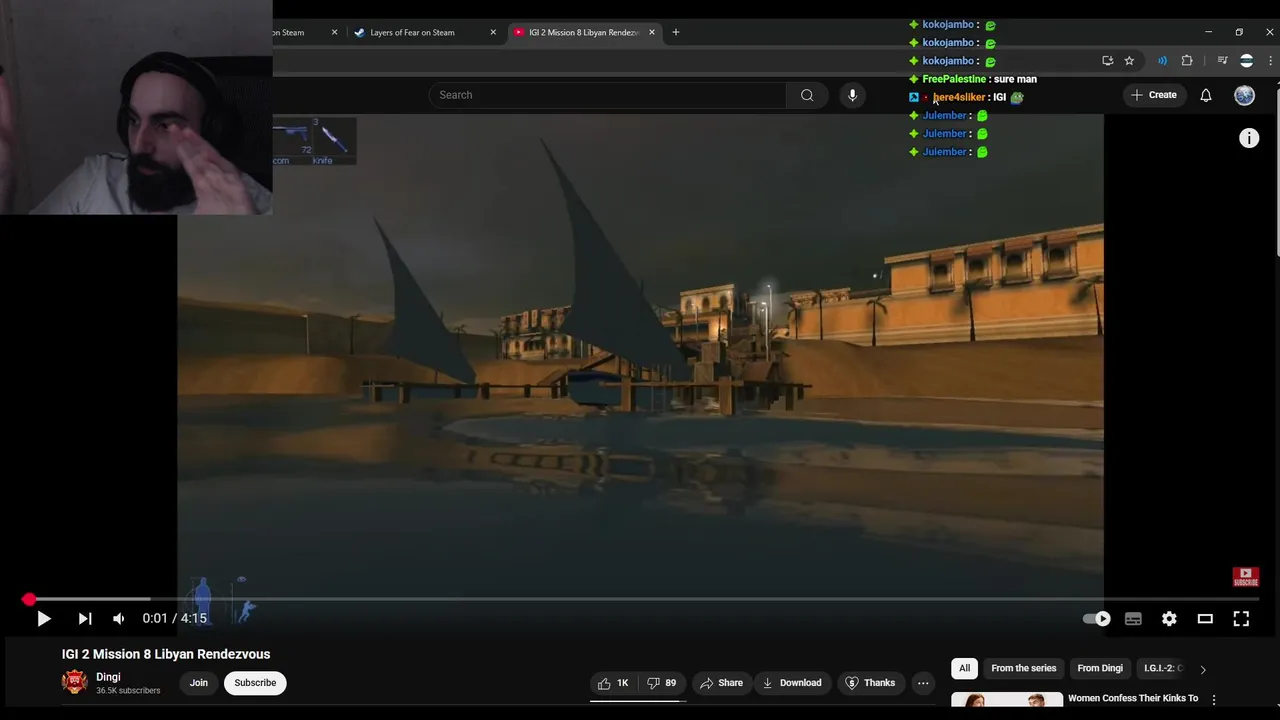Subscribe to Dingi channel
This screenshot has width=1280, height=720.
pos(255,683)
